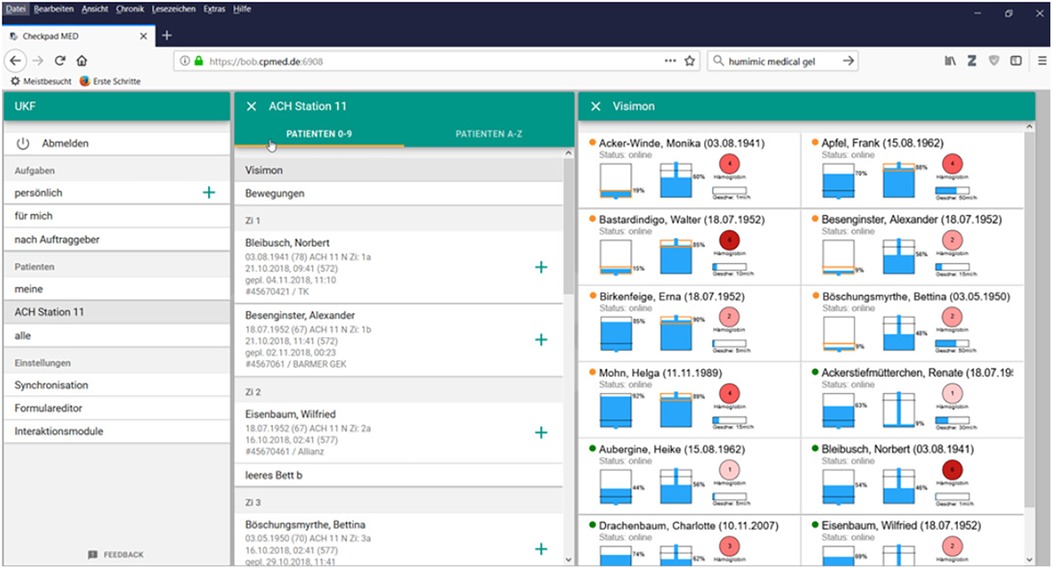Click the browser home icon
Image resolution: width=1052 pixels, height=568 pixels.
pos(82,61)
